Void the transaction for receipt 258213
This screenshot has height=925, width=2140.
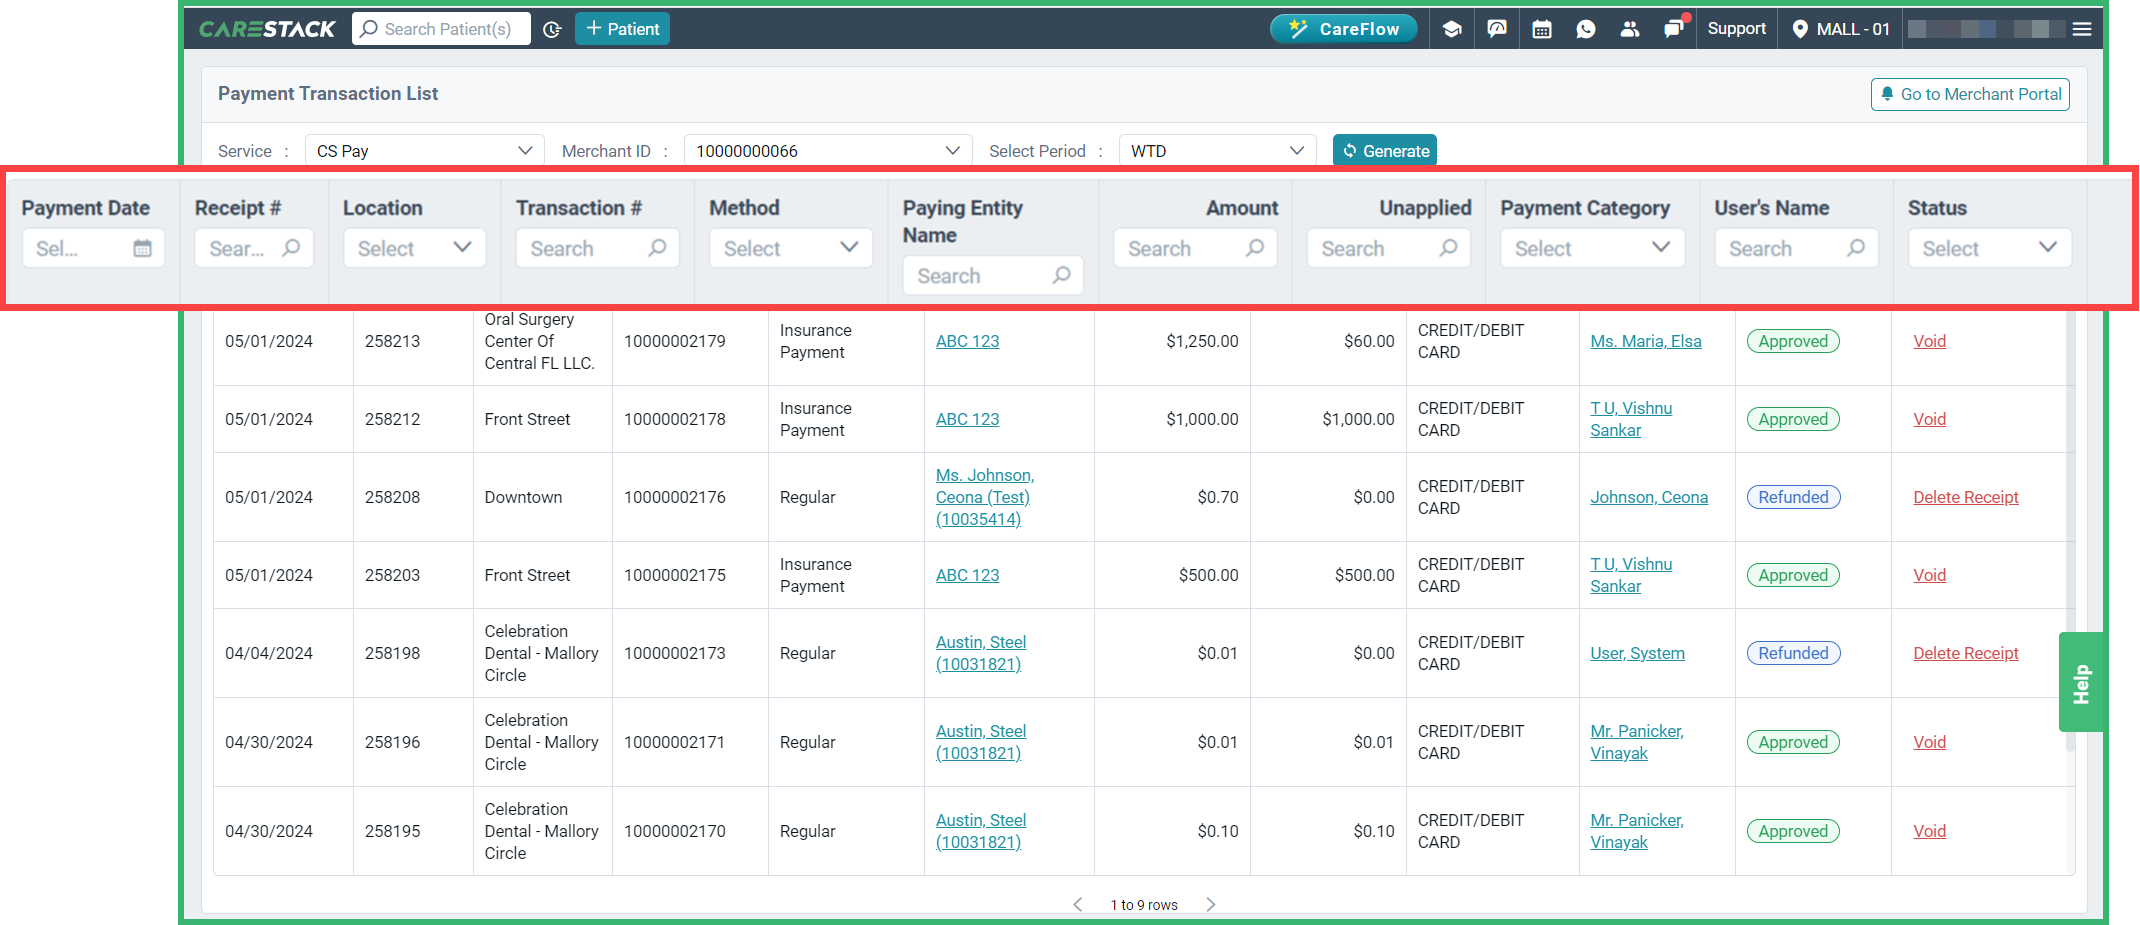tap(1929, 341)
